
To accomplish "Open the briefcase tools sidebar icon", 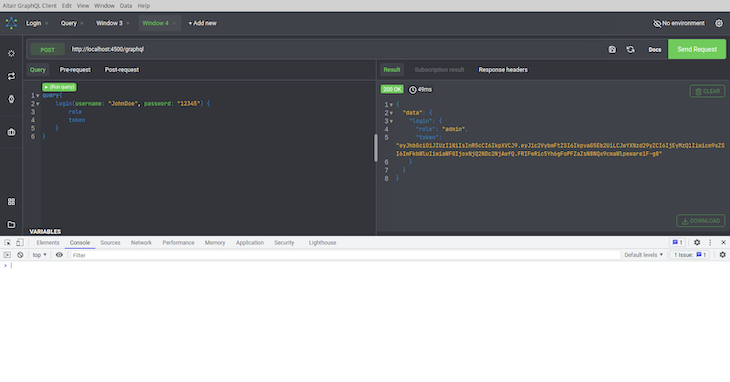I will 11,132.
